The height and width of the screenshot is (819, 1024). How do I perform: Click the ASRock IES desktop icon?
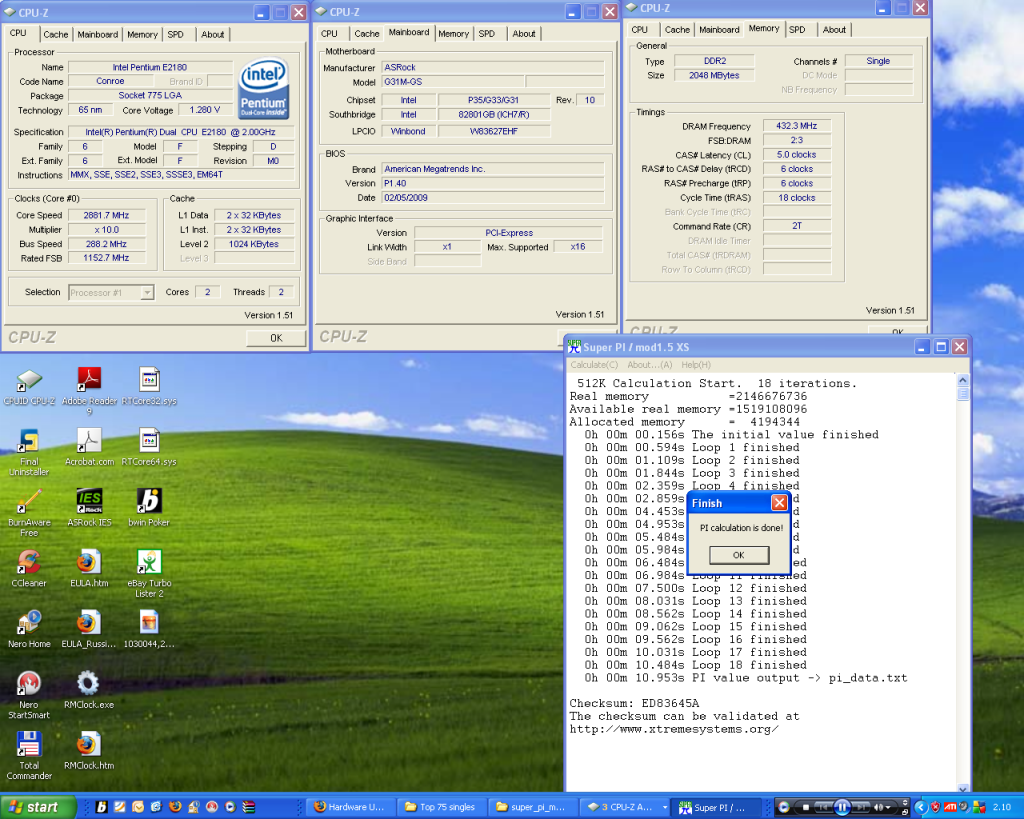(89, 502)
